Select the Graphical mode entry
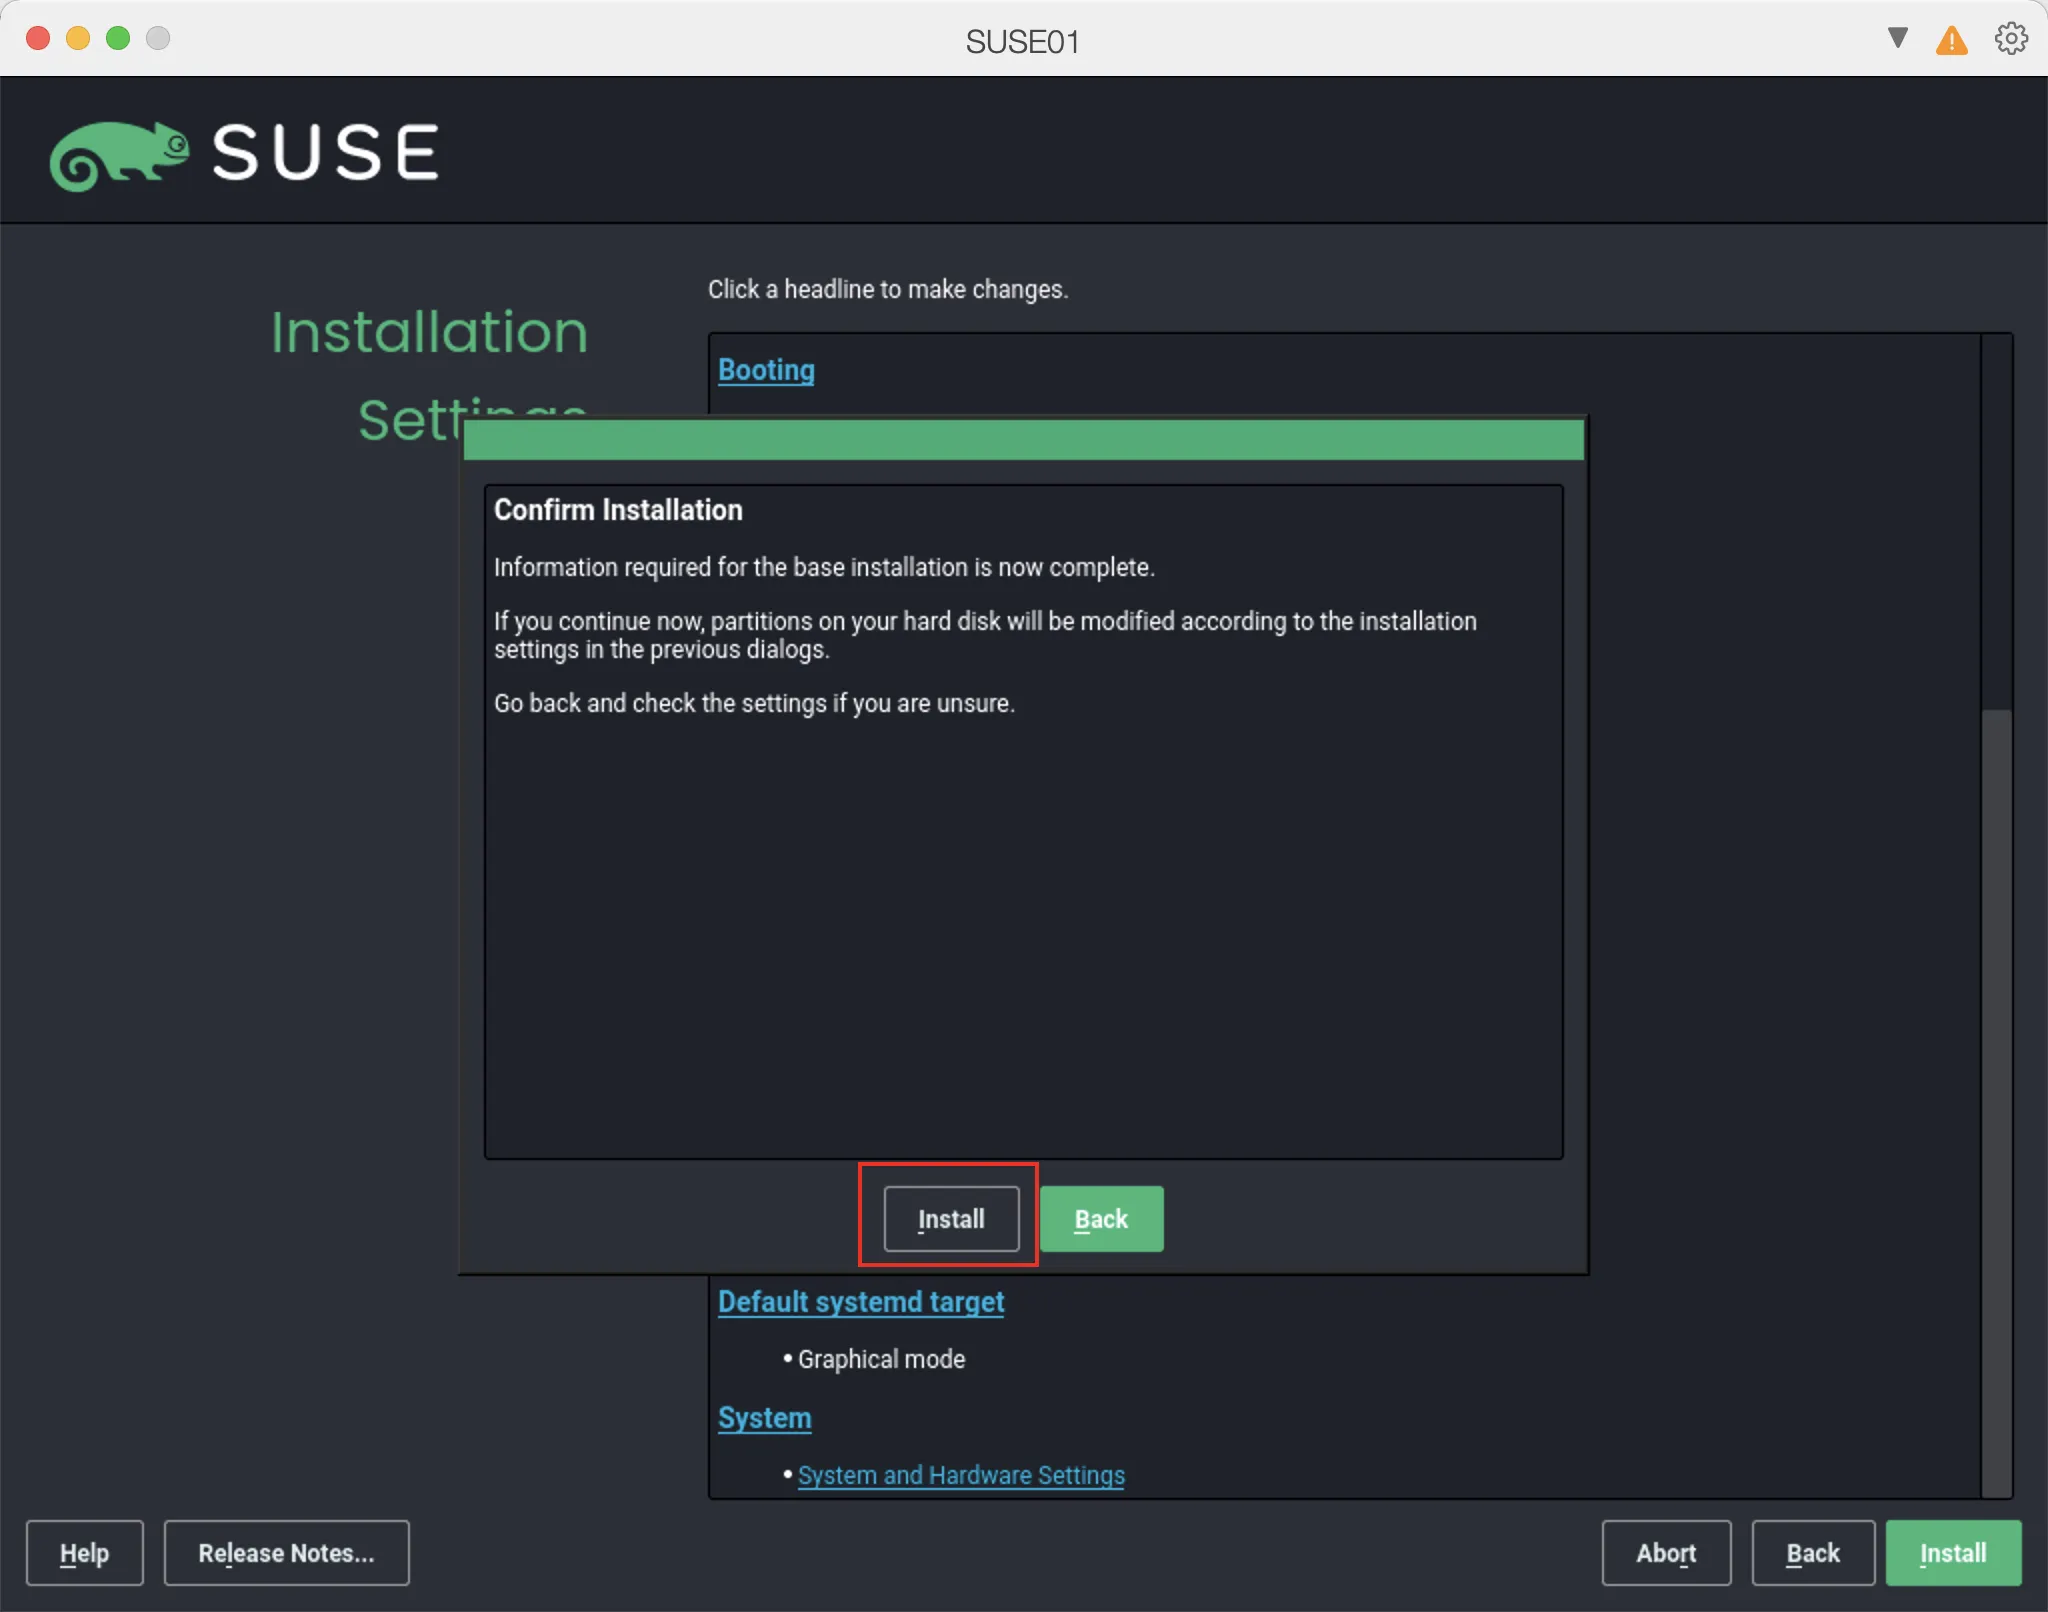 tap(879, 1358)
